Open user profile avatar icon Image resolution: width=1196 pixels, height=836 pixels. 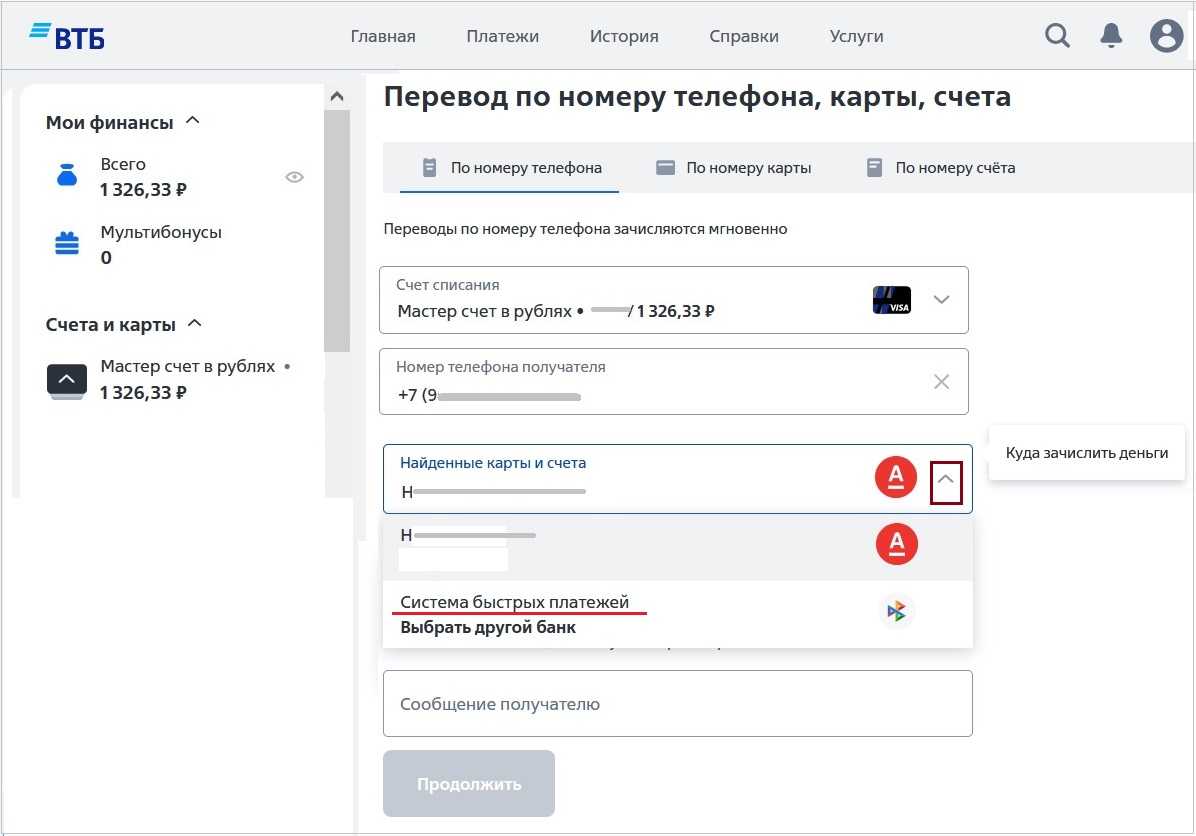pos(1166,36)
